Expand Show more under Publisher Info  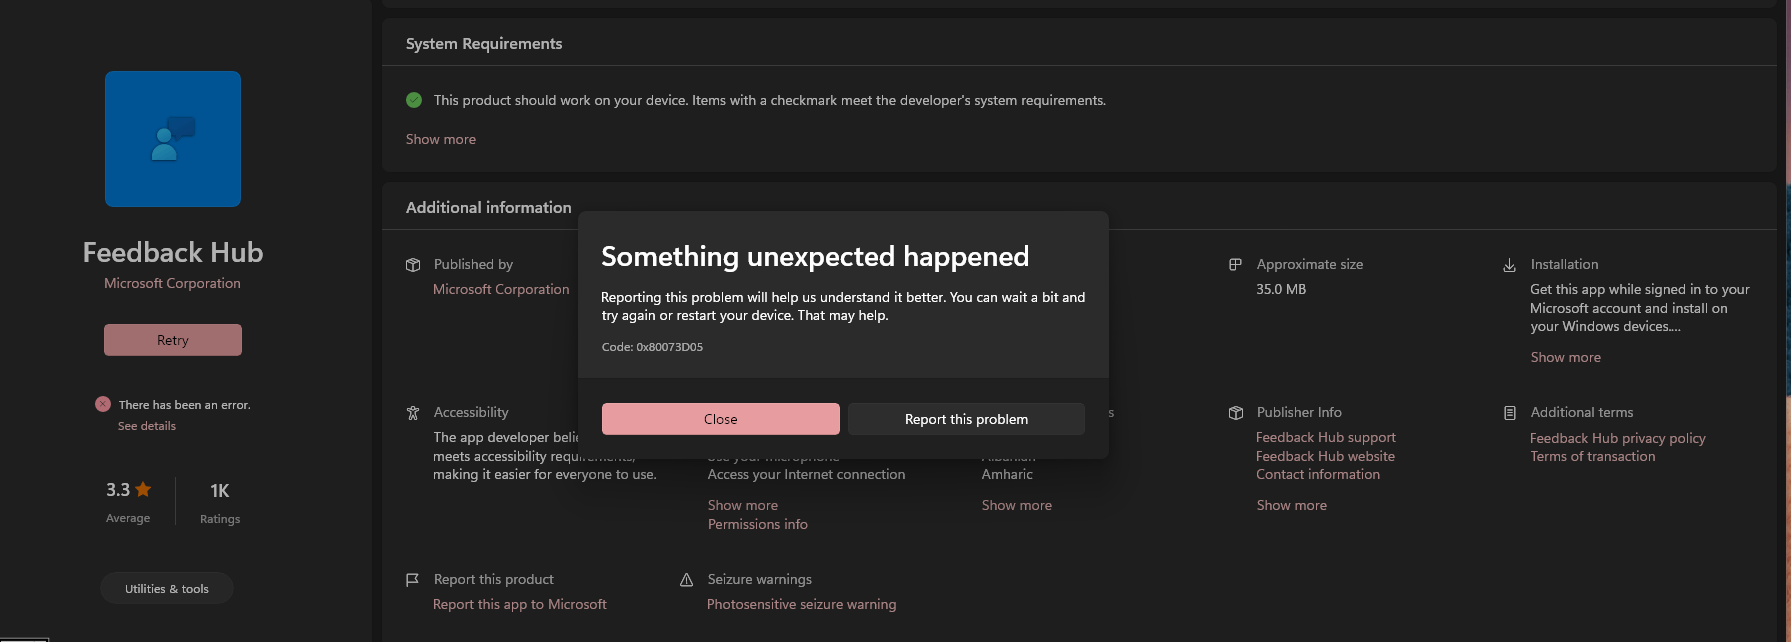[1291, 505]
